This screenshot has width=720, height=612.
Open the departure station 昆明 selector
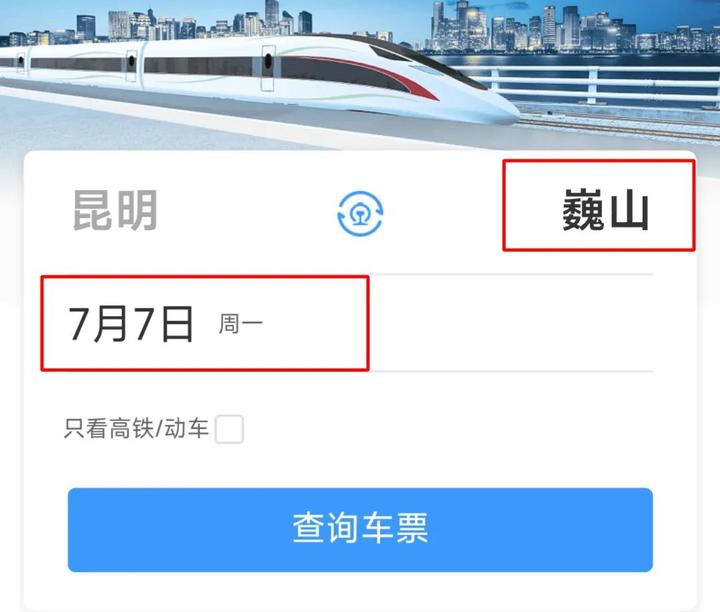pyautogui.click(x=115, y=211)
